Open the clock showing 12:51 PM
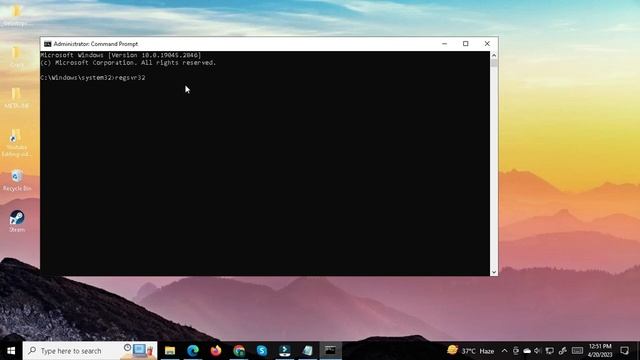The height and width of the screenshot is (360, 640). [600, 351]
